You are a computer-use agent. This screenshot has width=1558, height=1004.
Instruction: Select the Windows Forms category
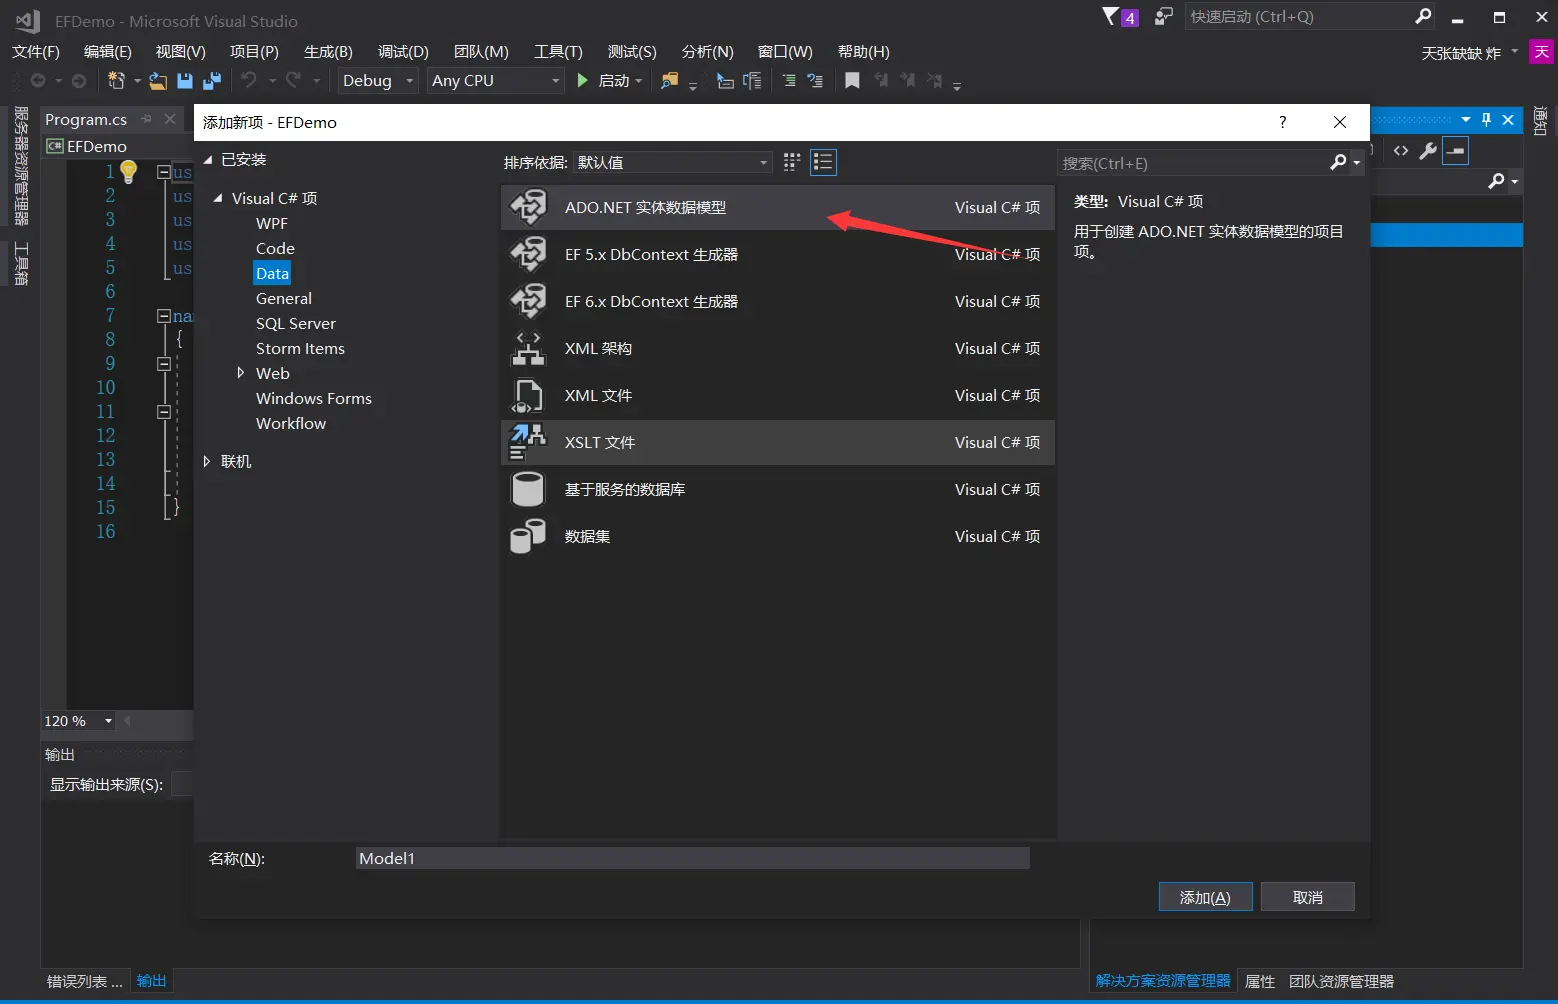[x=314, y=398]
